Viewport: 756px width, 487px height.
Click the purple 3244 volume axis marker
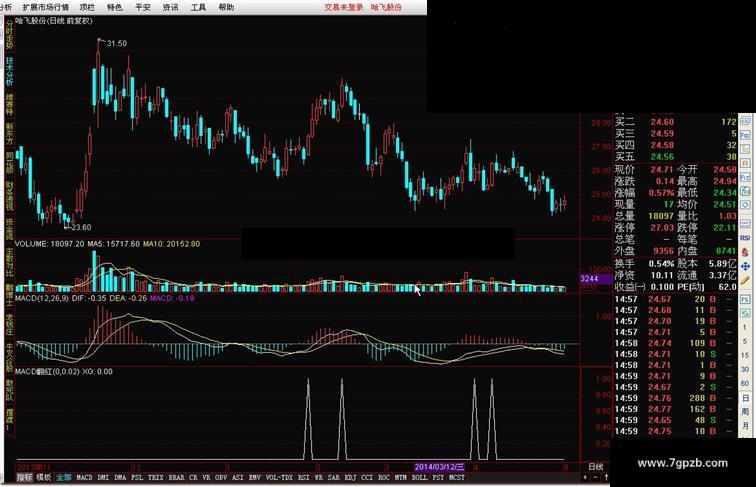596,279
